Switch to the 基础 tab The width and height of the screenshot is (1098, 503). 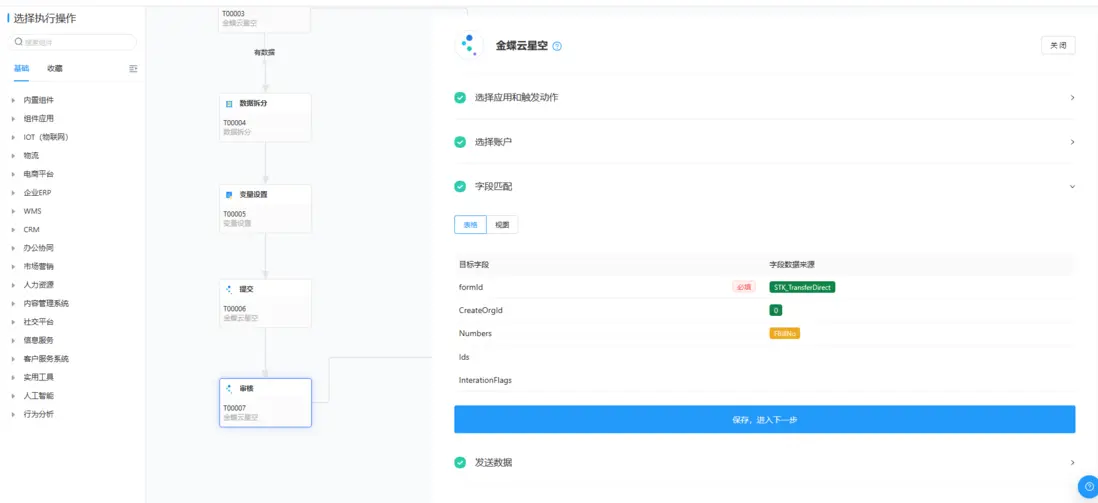(x=22, y=69)
